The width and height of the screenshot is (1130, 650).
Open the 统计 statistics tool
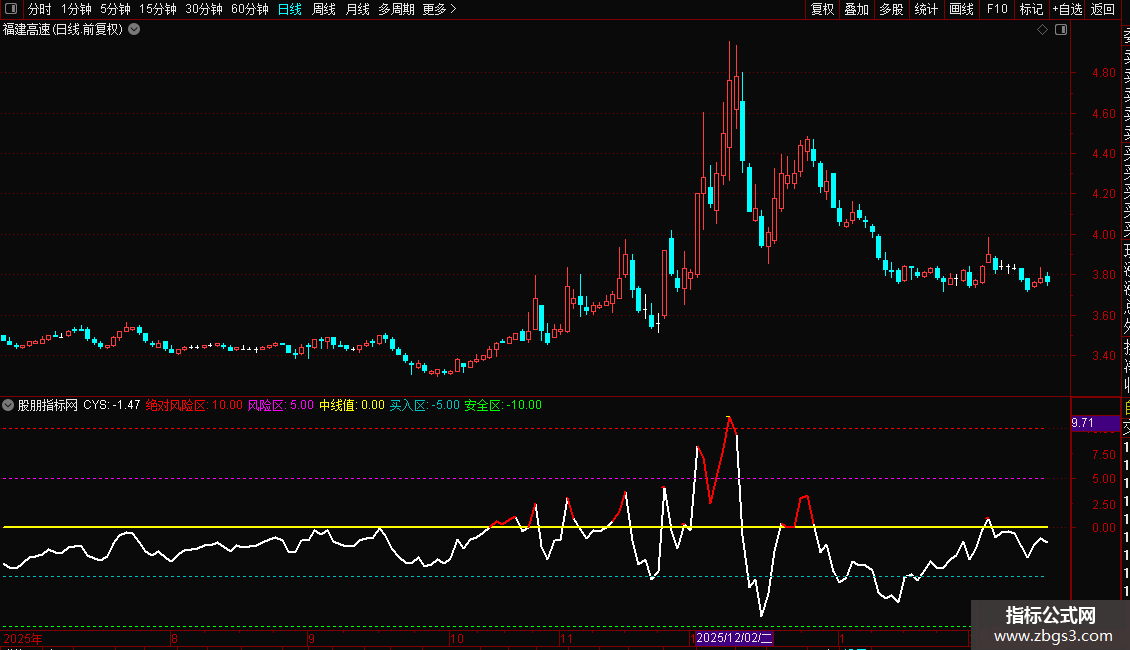click(x=926, y=9)
